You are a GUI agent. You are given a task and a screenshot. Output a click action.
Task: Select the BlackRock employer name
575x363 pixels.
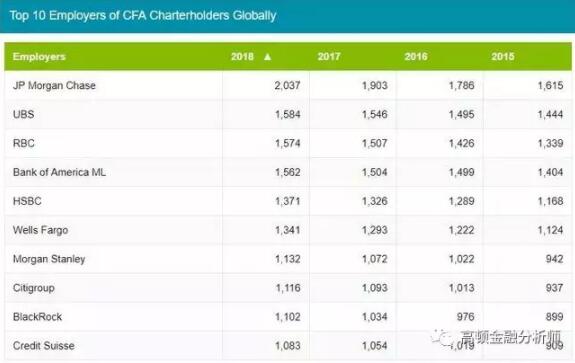click(x=37, y=317)
